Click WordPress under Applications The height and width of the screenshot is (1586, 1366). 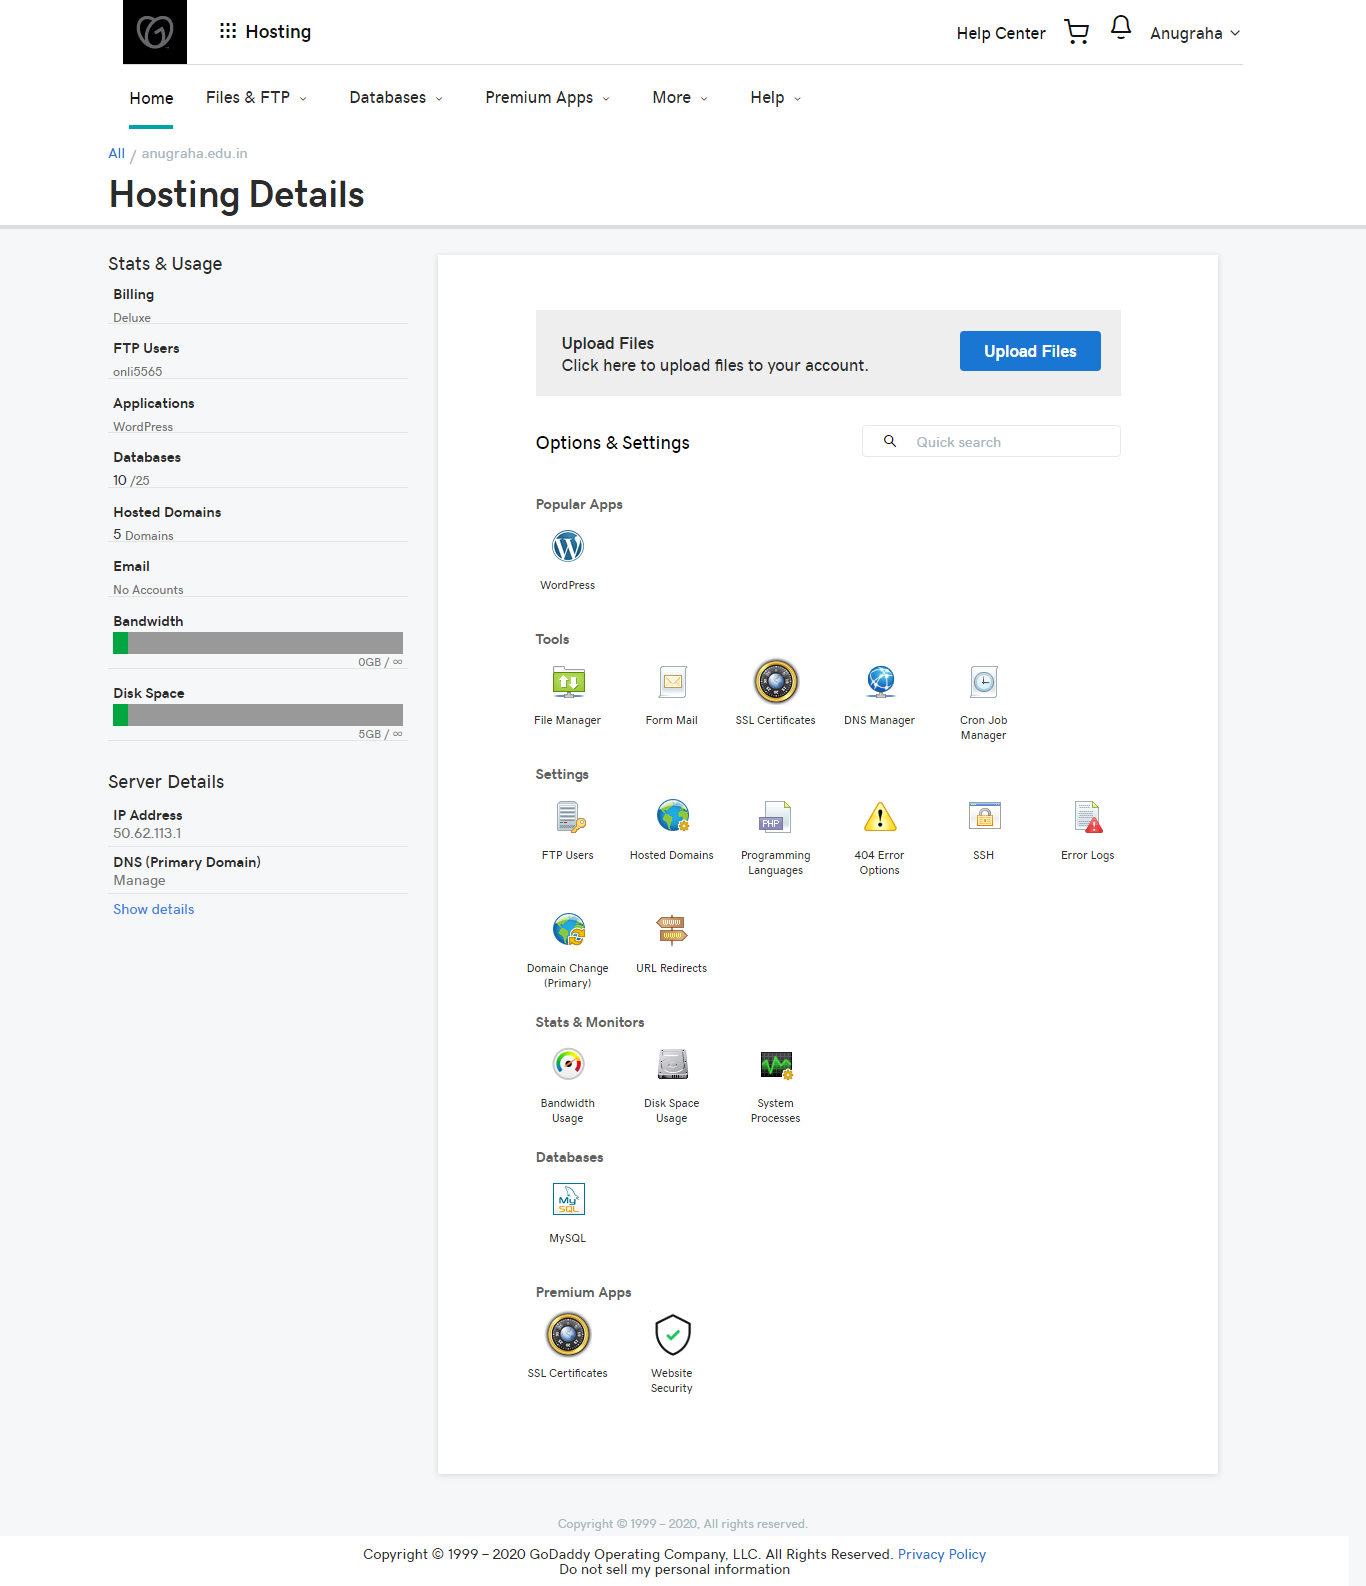pos(143,426)
